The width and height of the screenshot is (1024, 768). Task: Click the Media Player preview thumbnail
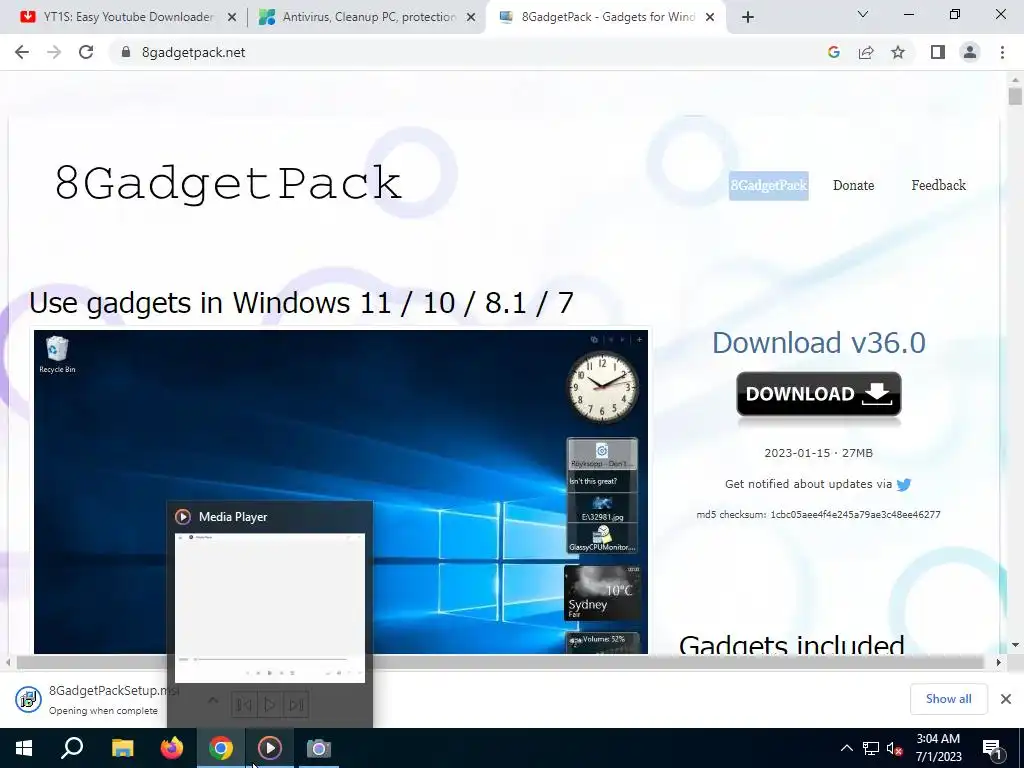(x=270, y=608)
